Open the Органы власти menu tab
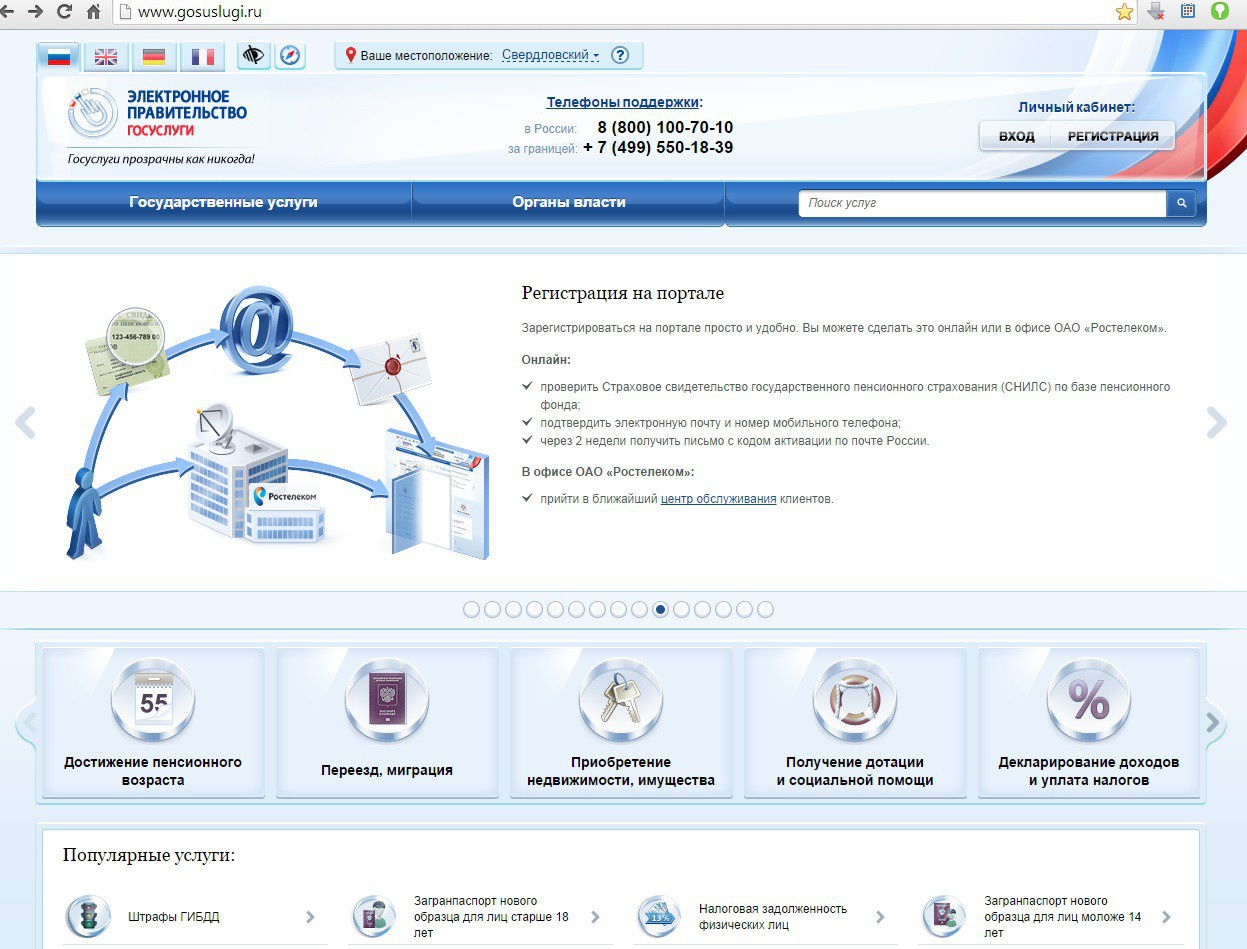The image size is (1247, 949). tap(568, 203)
